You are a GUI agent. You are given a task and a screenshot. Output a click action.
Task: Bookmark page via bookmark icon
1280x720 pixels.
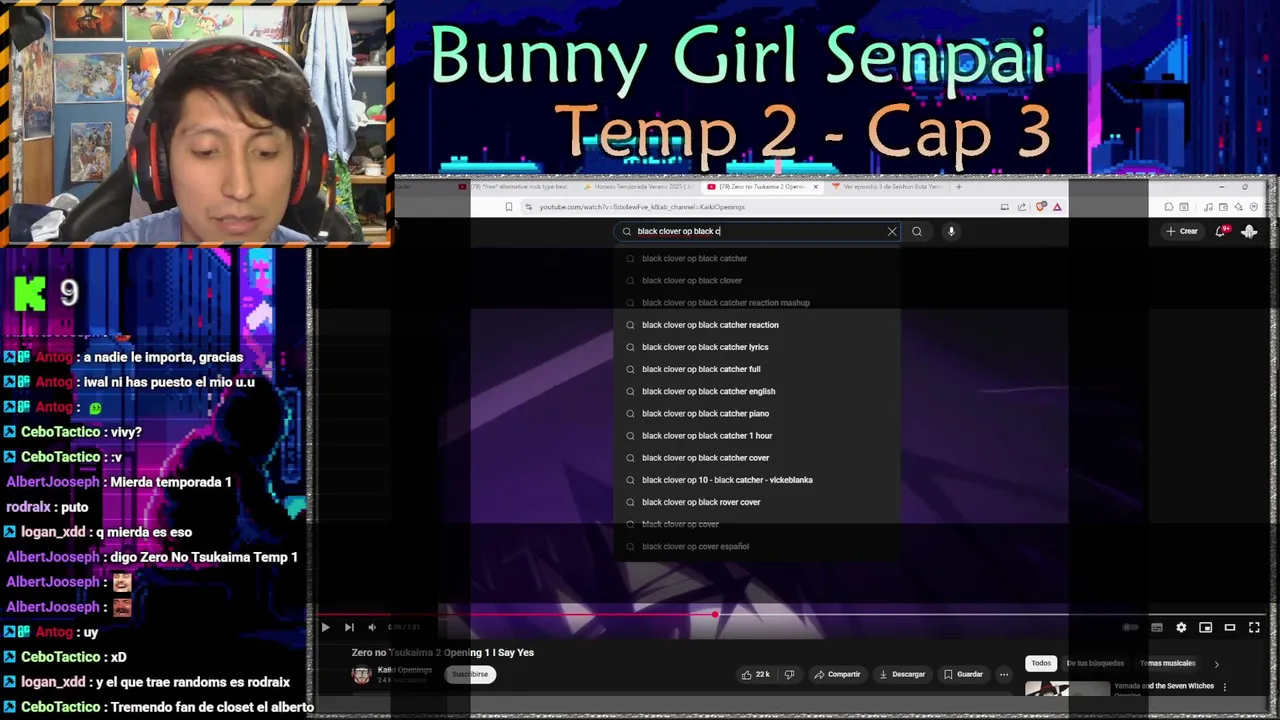pyautogui.click(x=508, y=207)
